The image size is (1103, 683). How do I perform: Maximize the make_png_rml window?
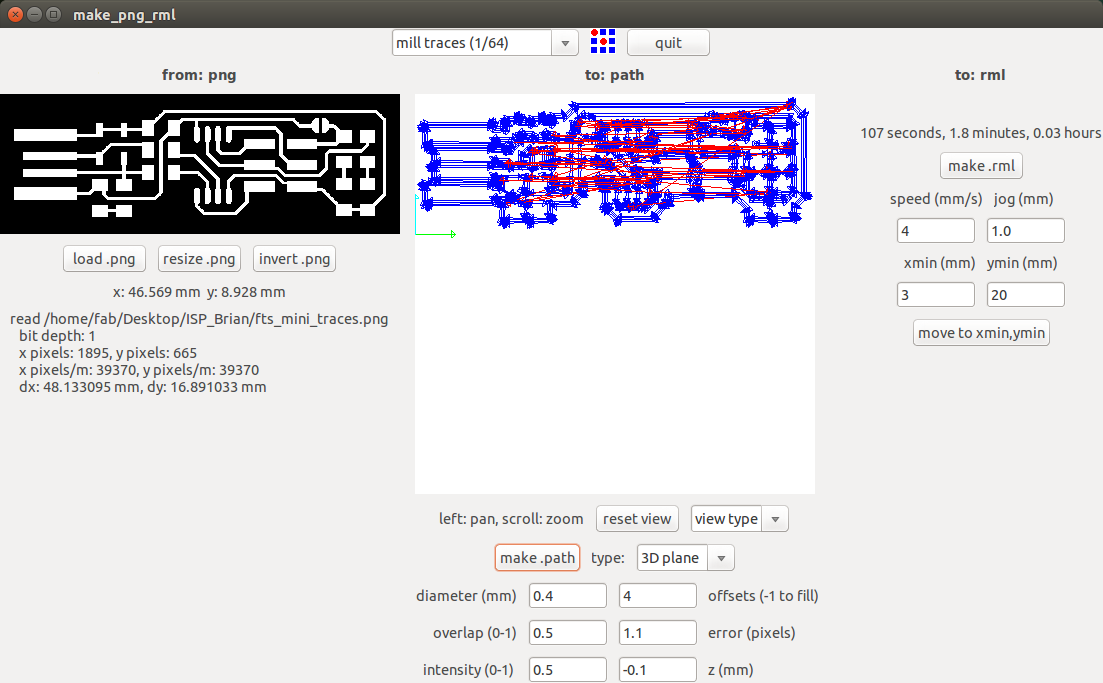[x=53, y=14]
